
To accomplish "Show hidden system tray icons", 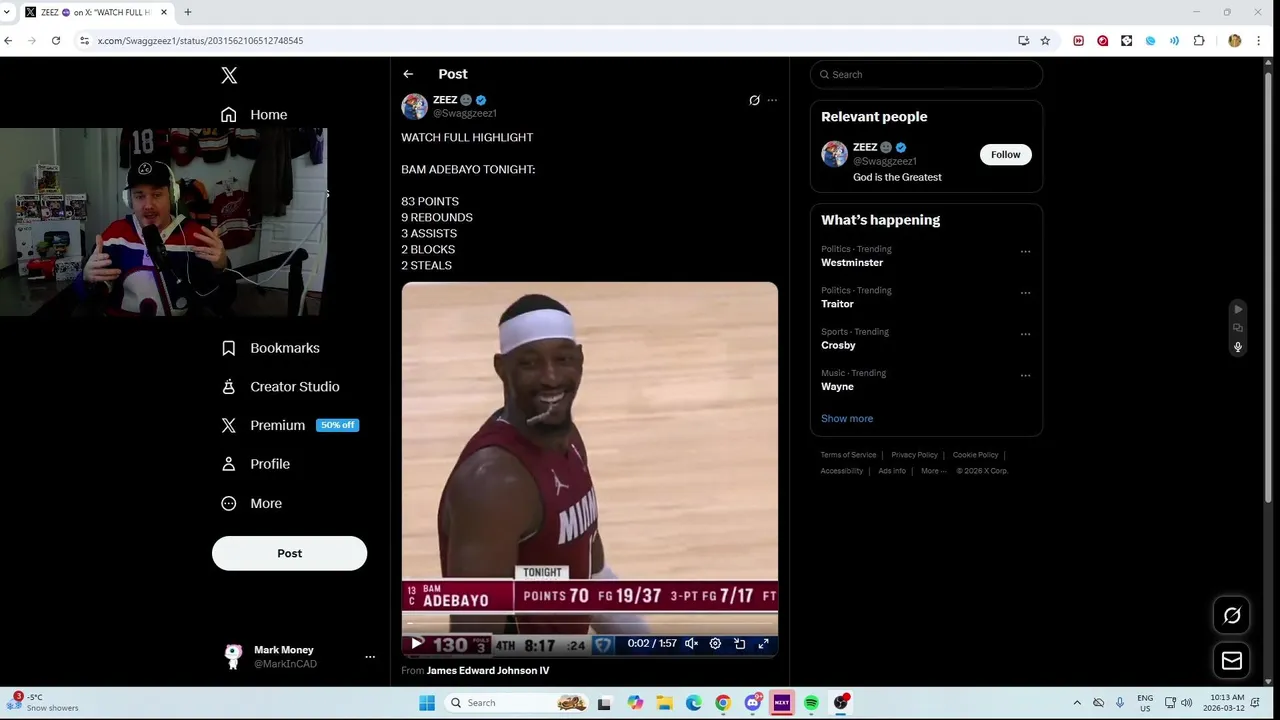I will tap(1077, 703).
